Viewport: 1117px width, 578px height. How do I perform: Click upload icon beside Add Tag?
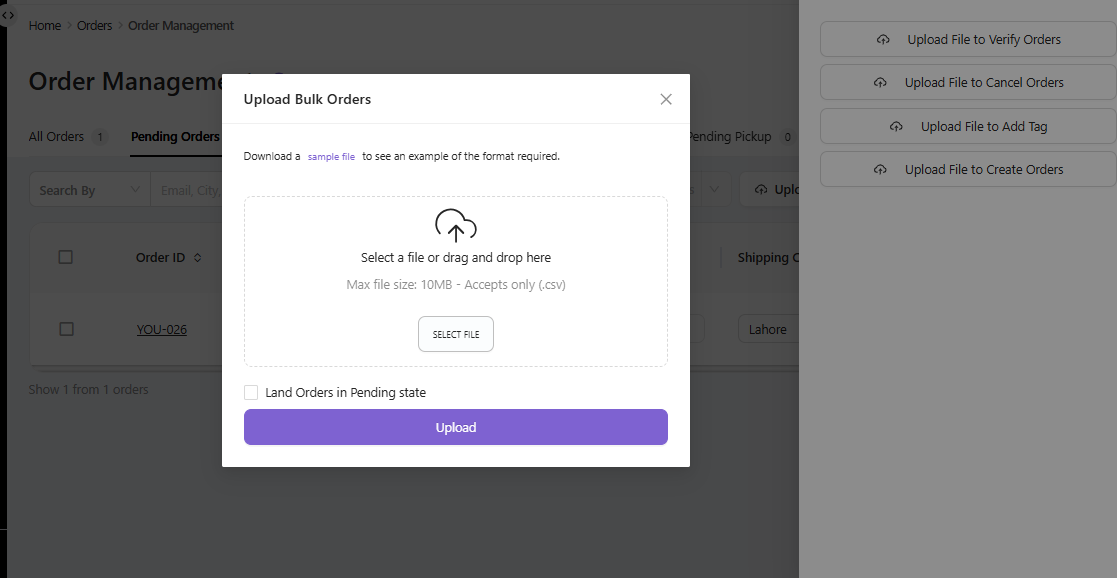click(896, 127)
